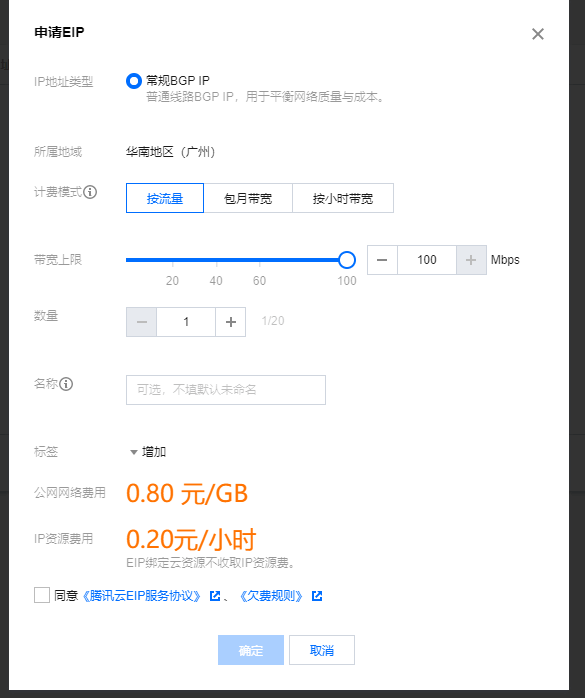Expand the 标签 增加 section

(148, 452)
